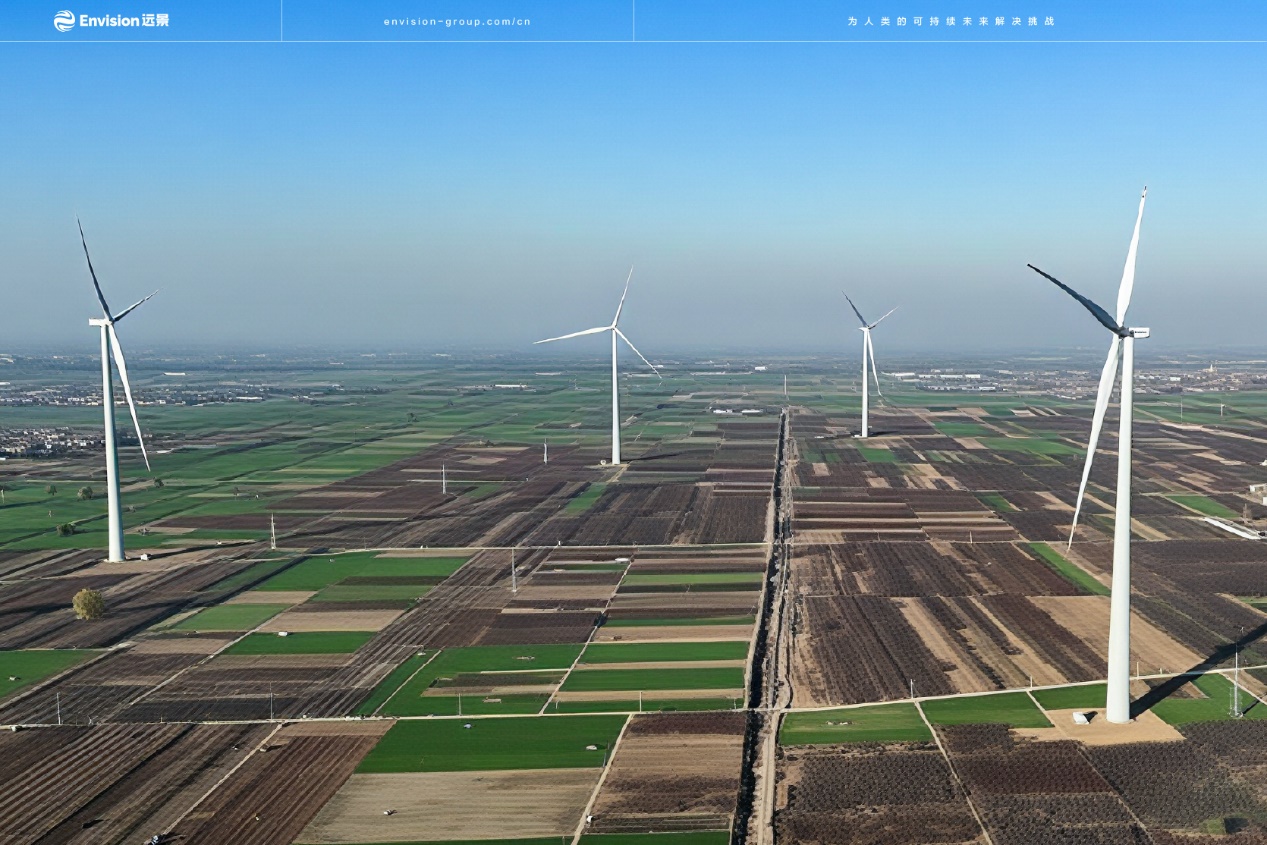1267x845 pixels.
Task: Select the lone yellow-green tree on the left
Action: (x=88, y=603)
